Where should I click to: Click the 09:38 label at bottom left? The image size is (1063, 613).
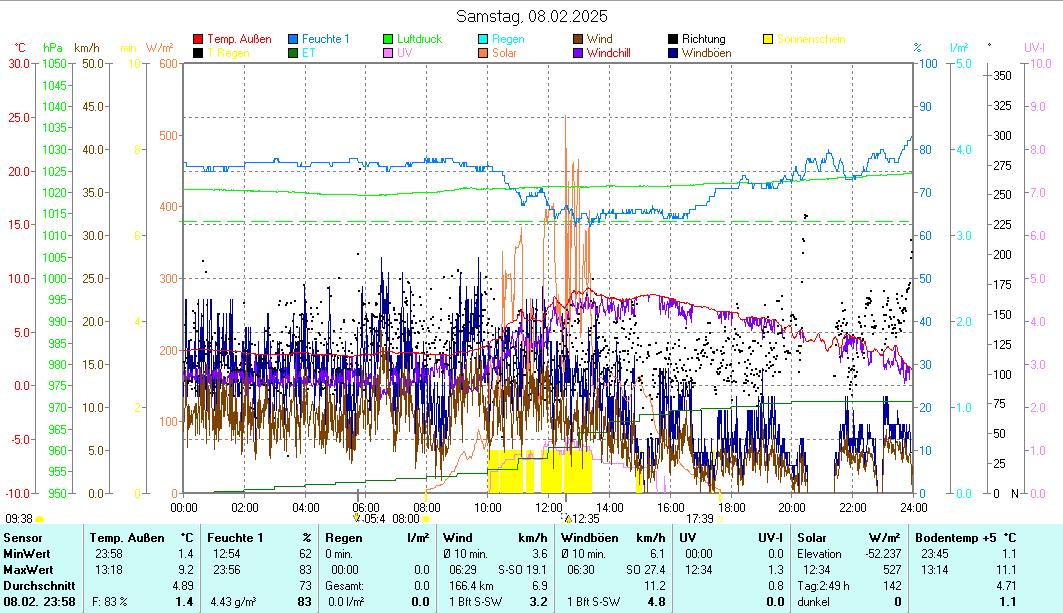pos(18,518)
